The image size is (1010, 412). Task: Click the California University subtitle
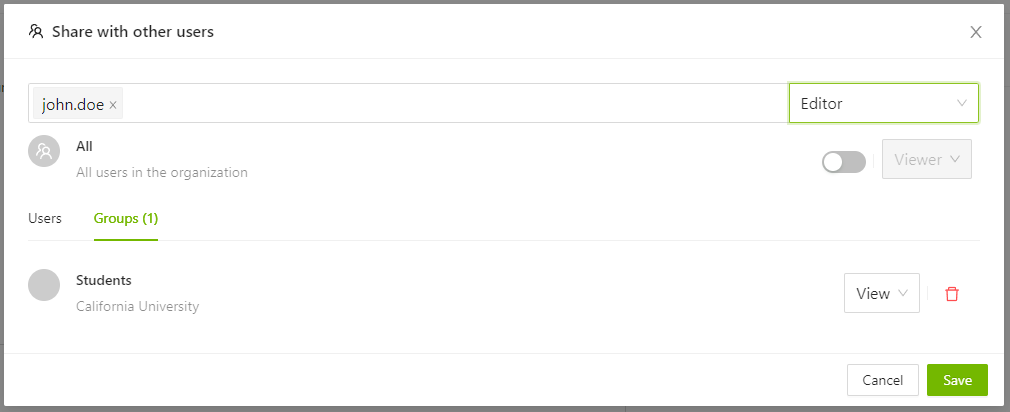point(137,306)
